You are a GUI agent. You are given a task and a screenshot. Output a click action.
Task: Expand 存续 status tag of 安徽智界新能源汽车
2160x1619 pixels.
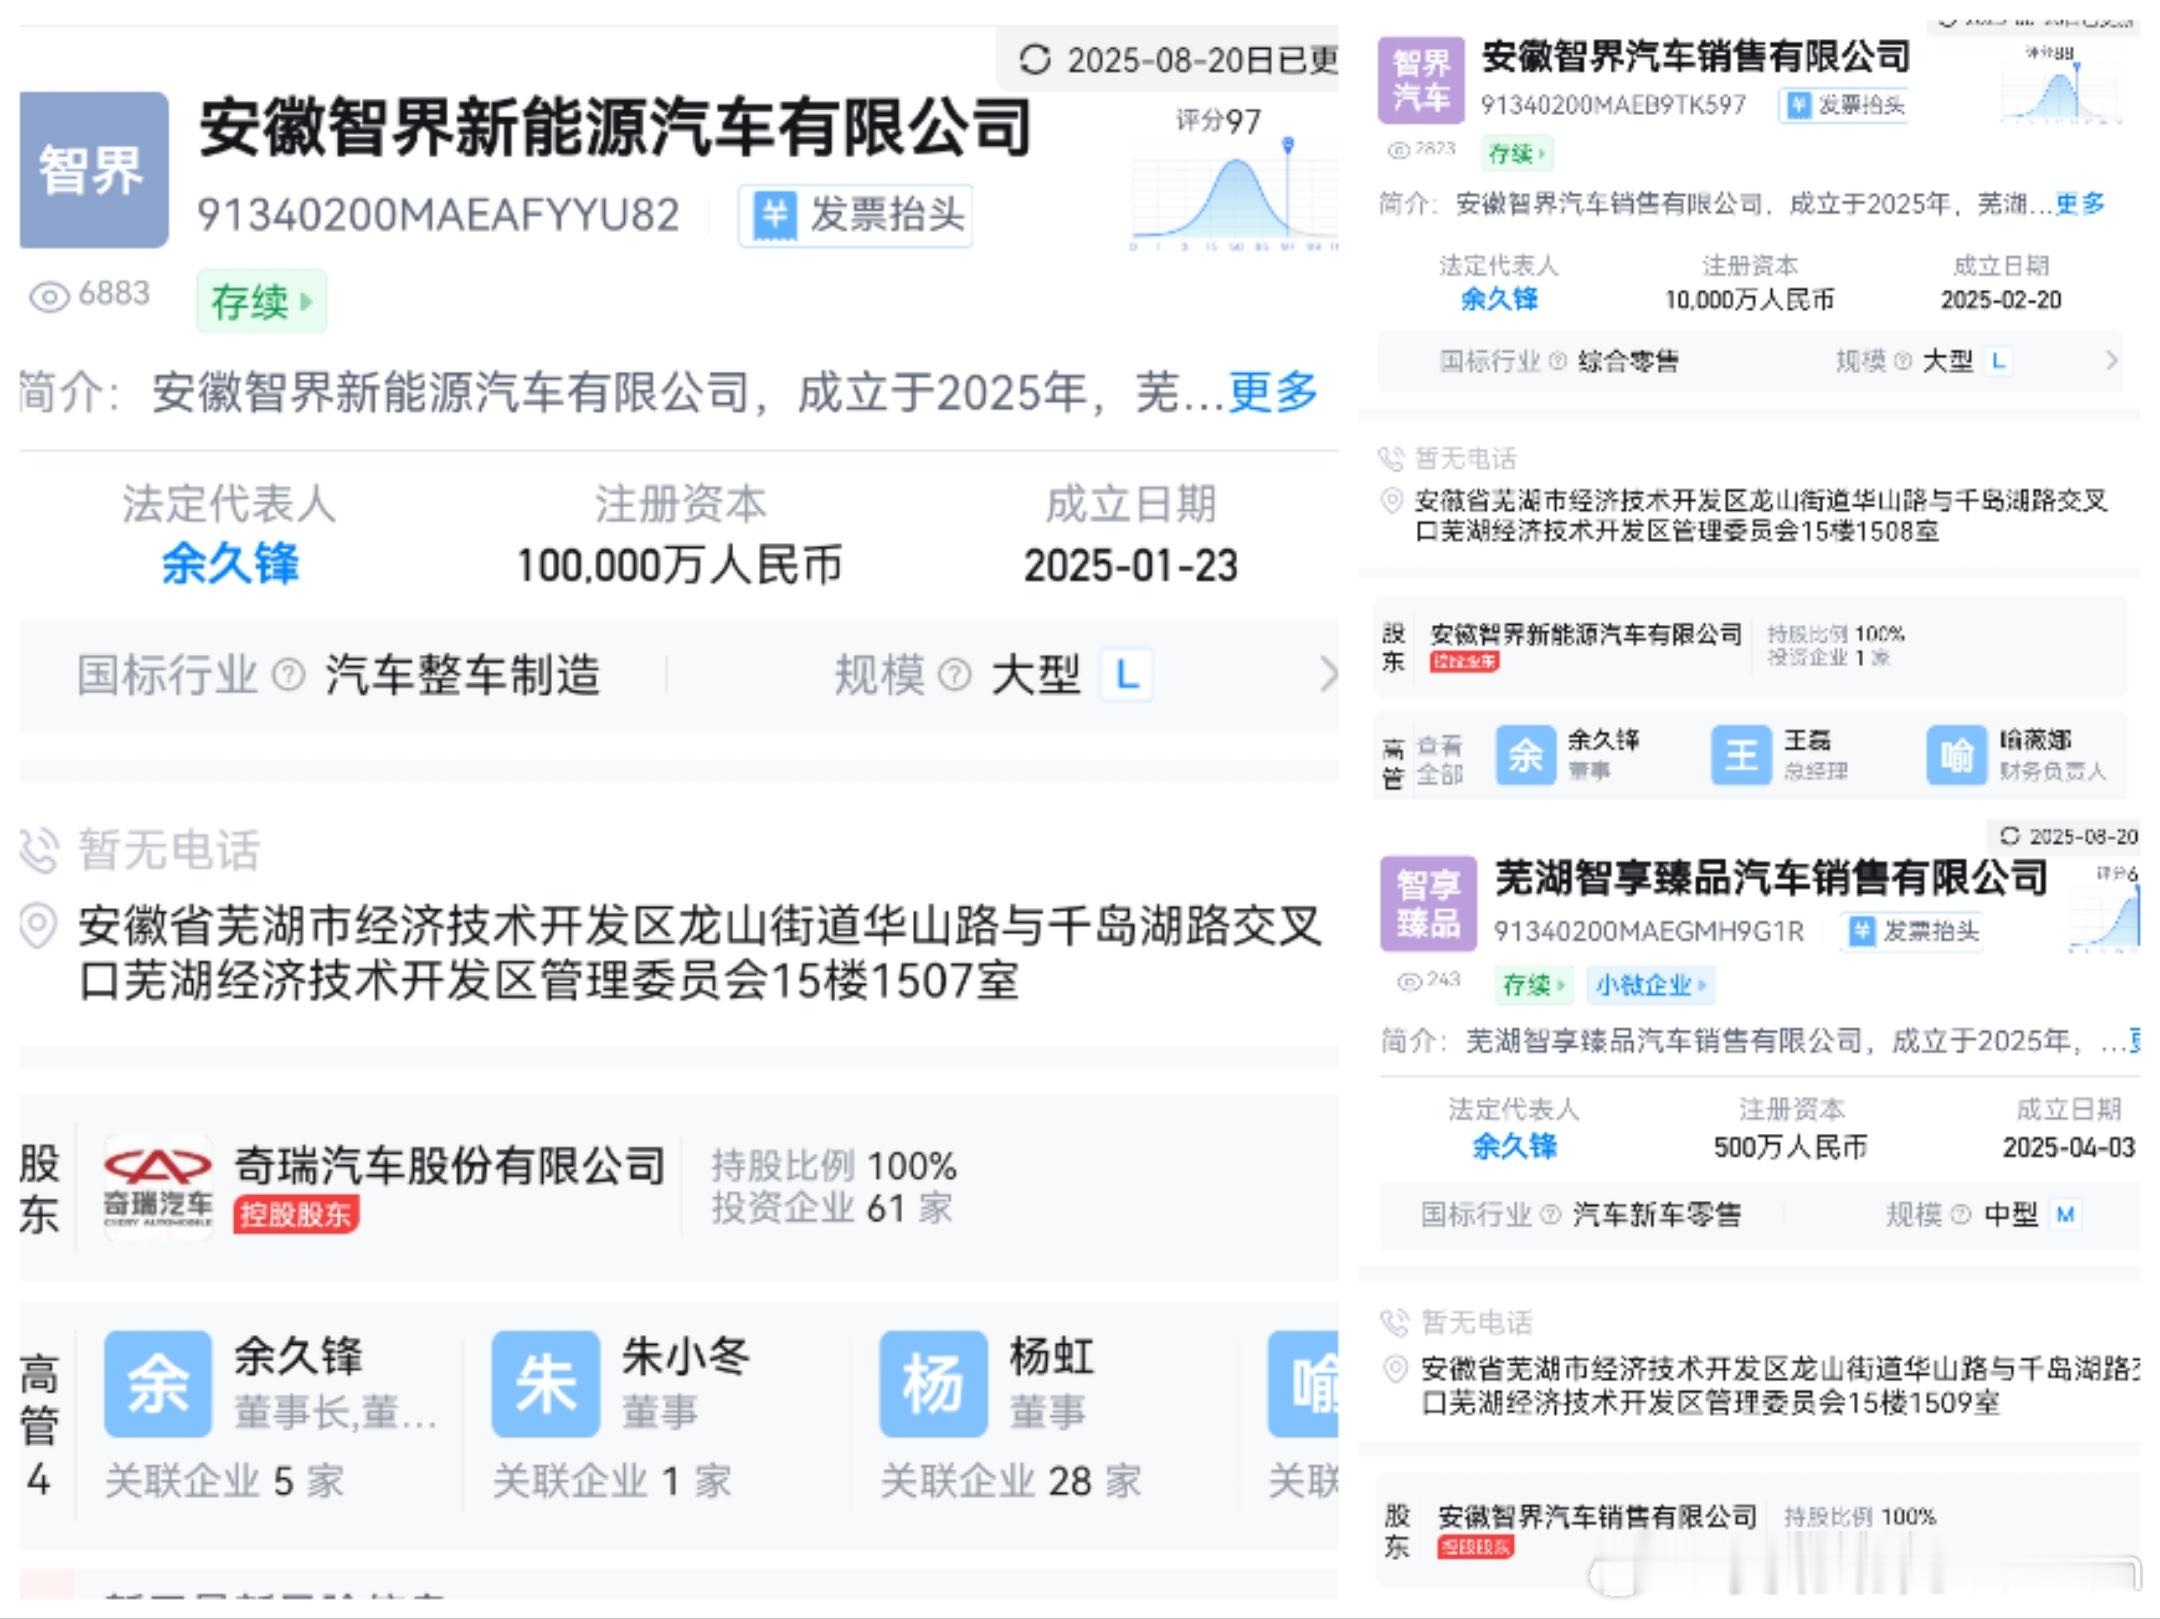click(261, 300)
